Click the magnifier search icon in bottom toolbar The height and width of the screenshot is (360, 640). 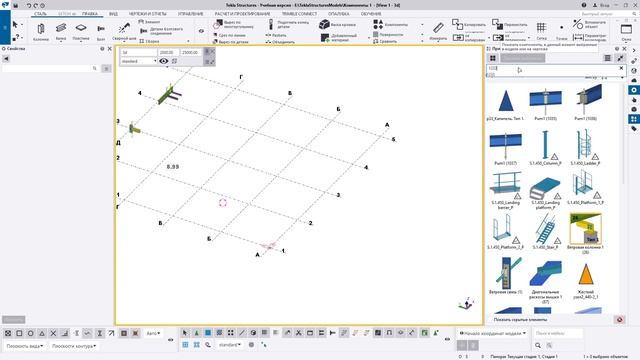[538, 345]
